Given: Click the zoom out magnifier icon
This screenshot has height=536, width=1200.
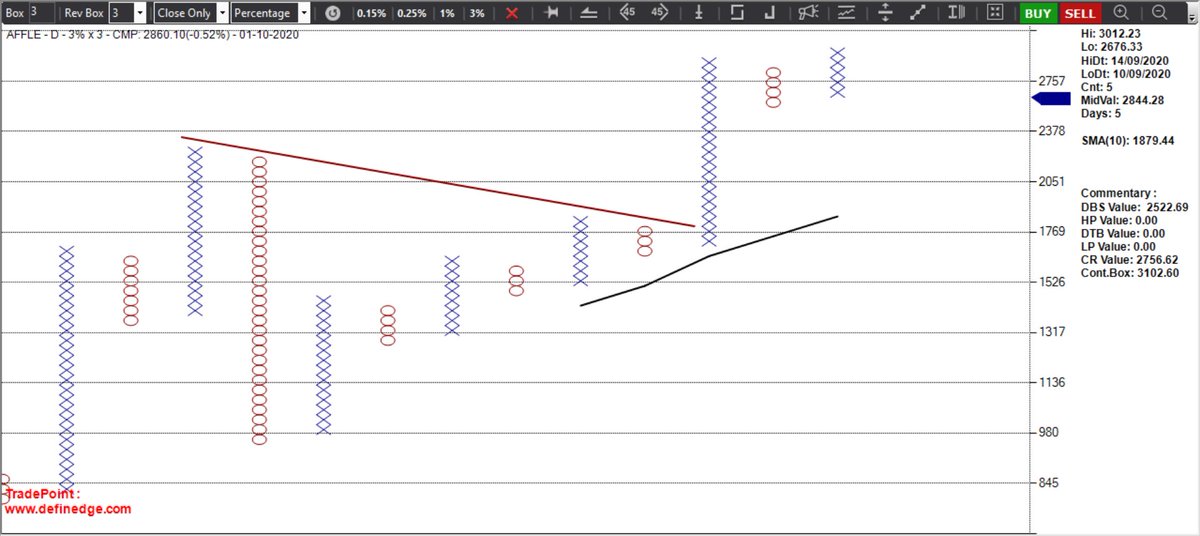Looking at the screenshot, I should click(x=1159, y=13).
